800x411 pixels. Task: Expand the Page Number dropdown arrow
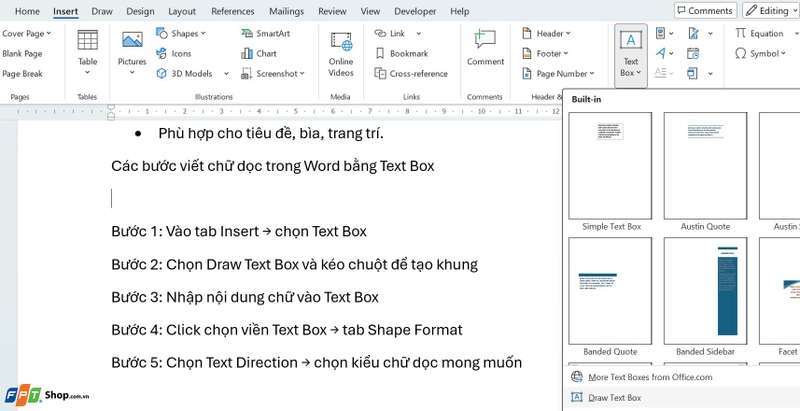coord(592,74)
